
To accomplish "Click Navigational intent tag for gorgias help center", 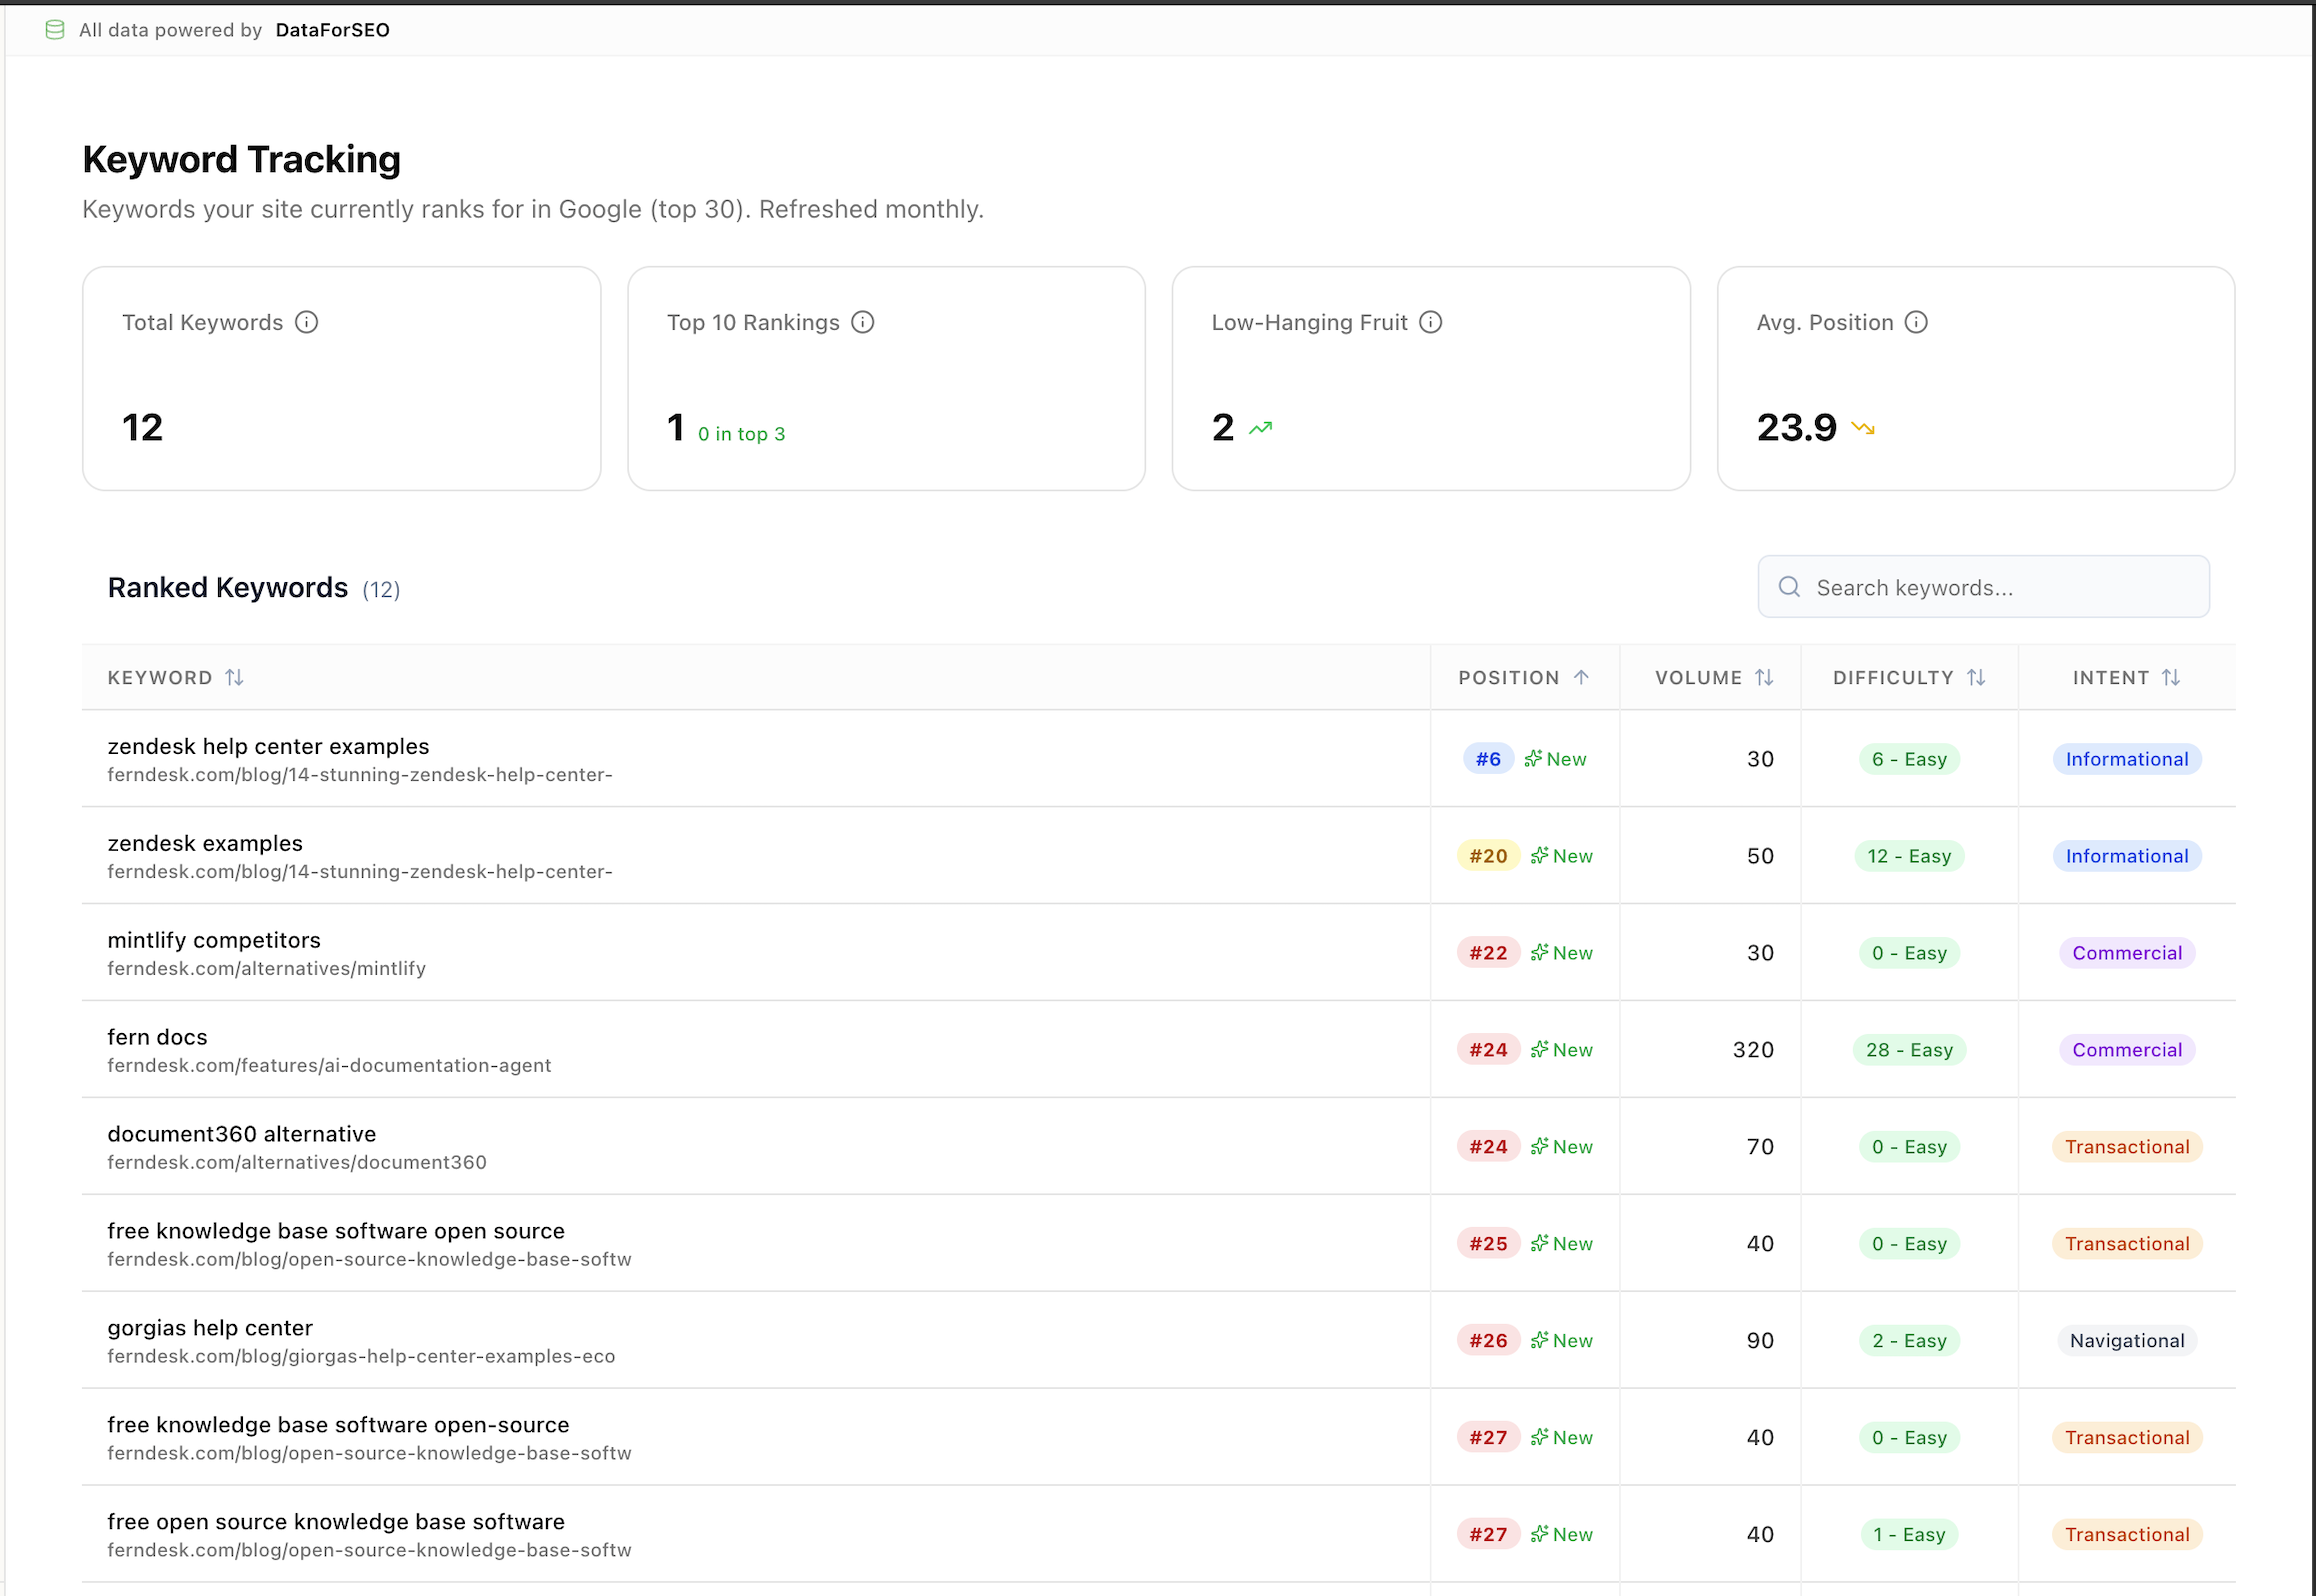I will coord(2127,1340).
